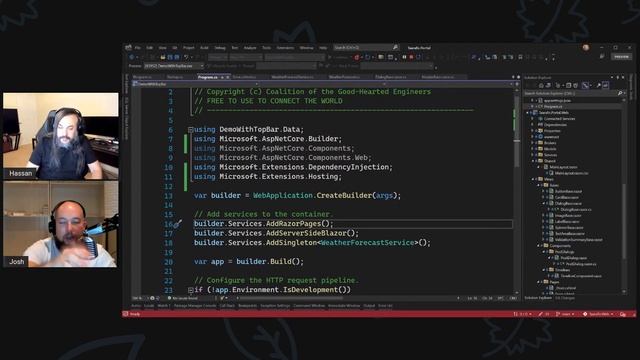The image size is (640, 360).
Task: Collapse the Shared folder
Action: [x=533, y=161]
